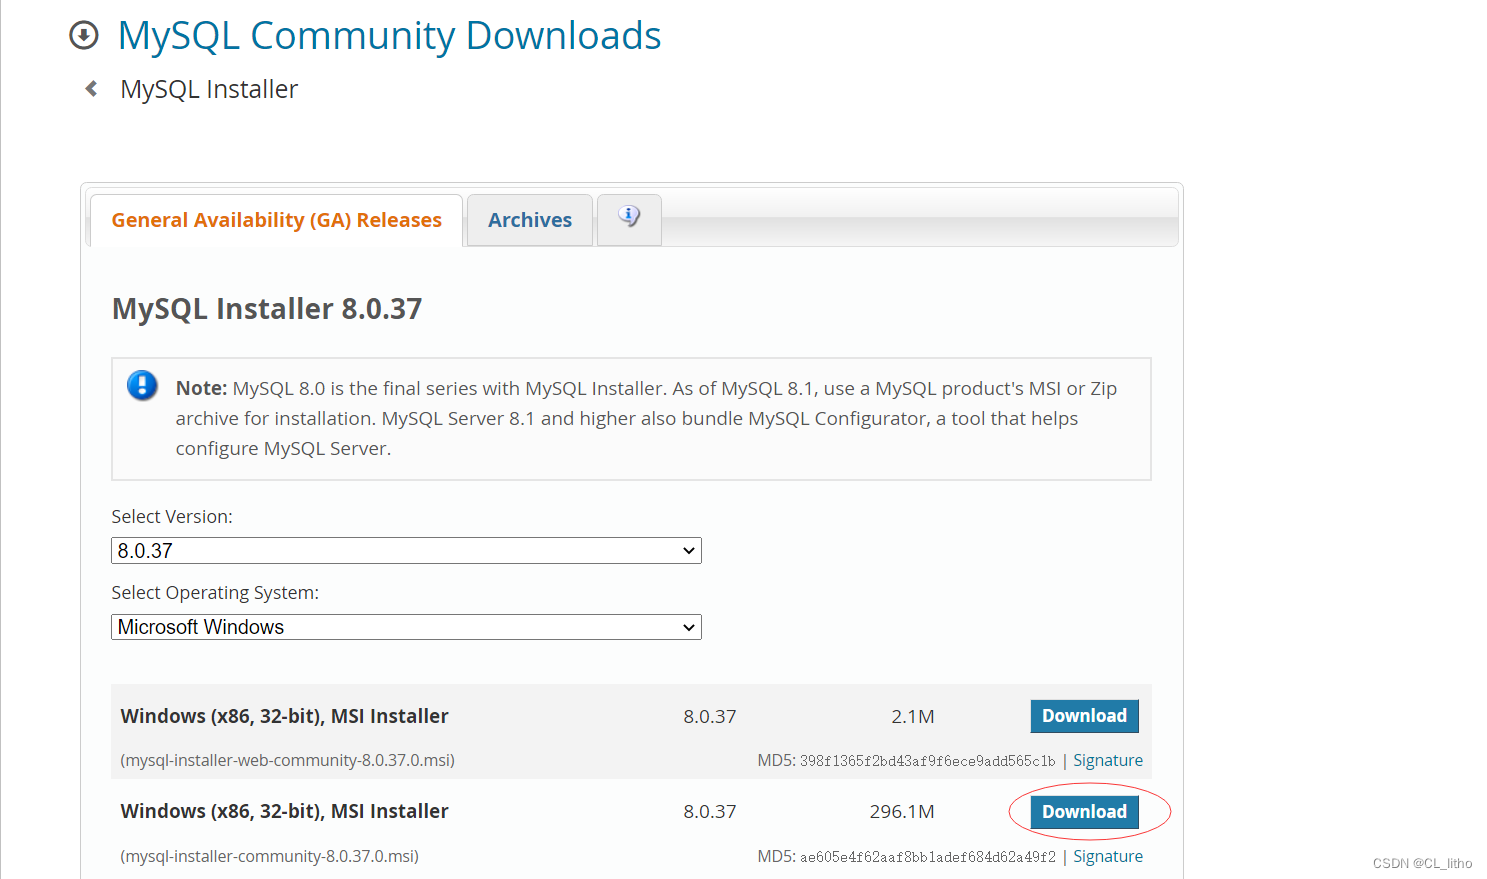Click the filename mysql-installer-community-8.0.37.0.msi

tap(270, 856)
